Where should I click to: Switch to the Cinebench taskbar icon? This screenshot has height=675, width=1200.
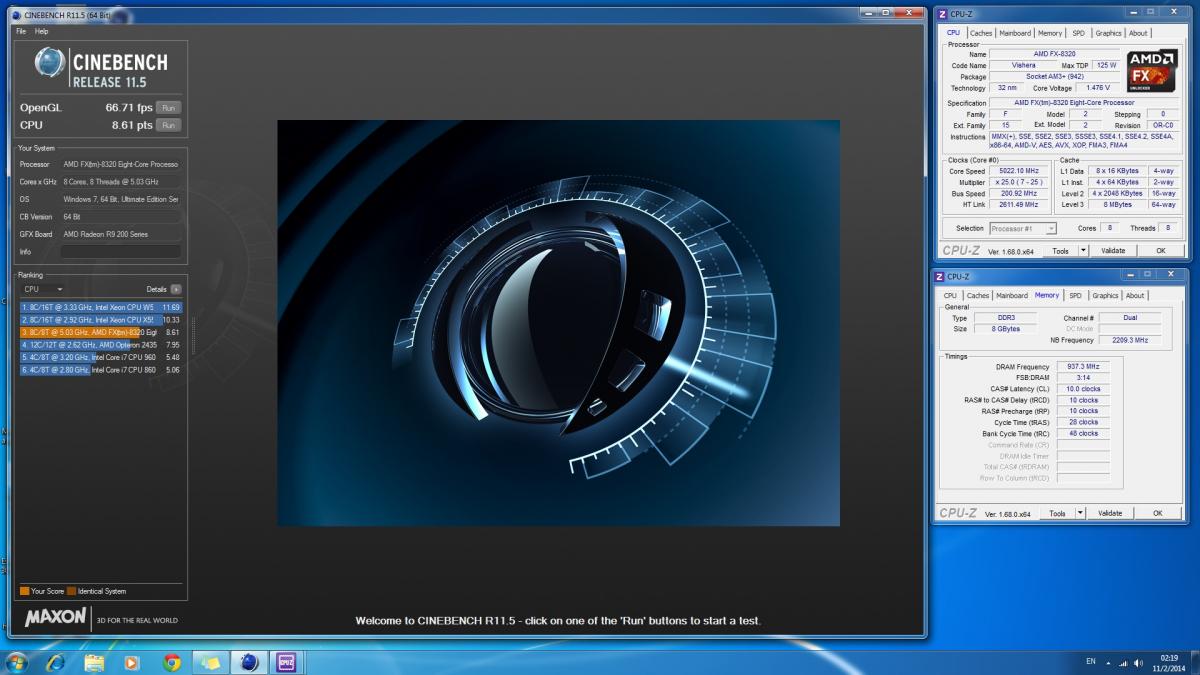pos(249,662)
